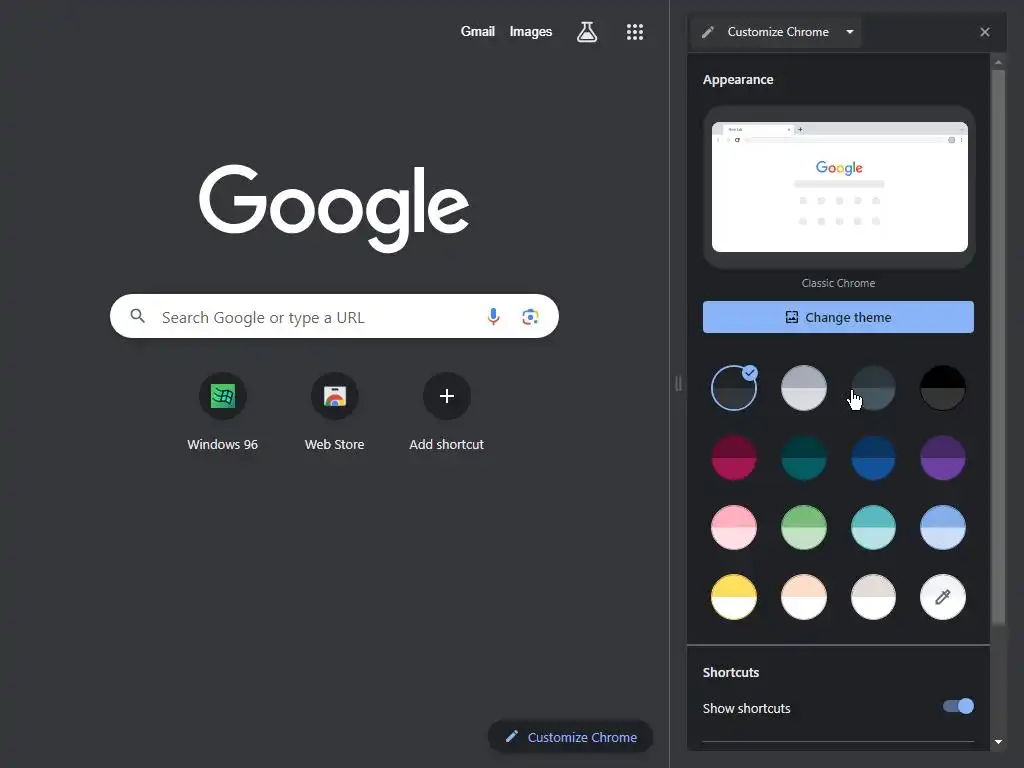Select the dark teal color swatch
Viewport: 1024px width, 768px height.
tap(804, 458)
